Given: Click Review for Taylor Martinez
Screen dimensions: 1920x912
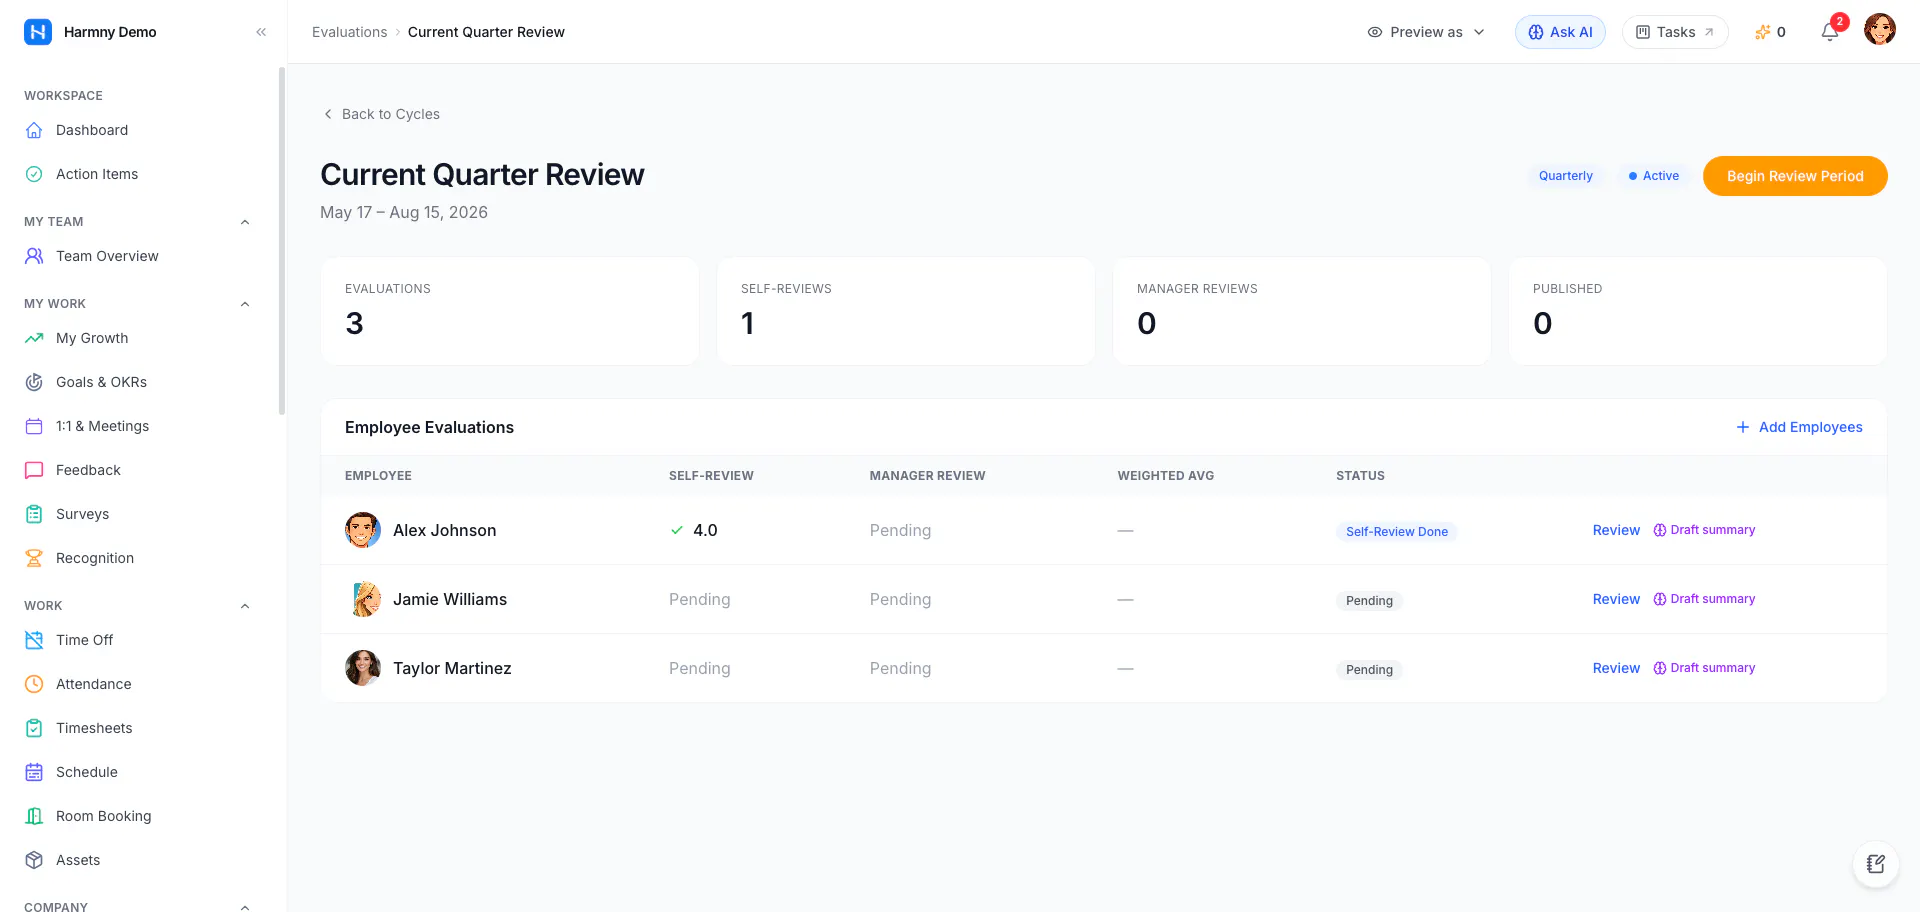Looking at the screenshot, I should click(1616, 668).
